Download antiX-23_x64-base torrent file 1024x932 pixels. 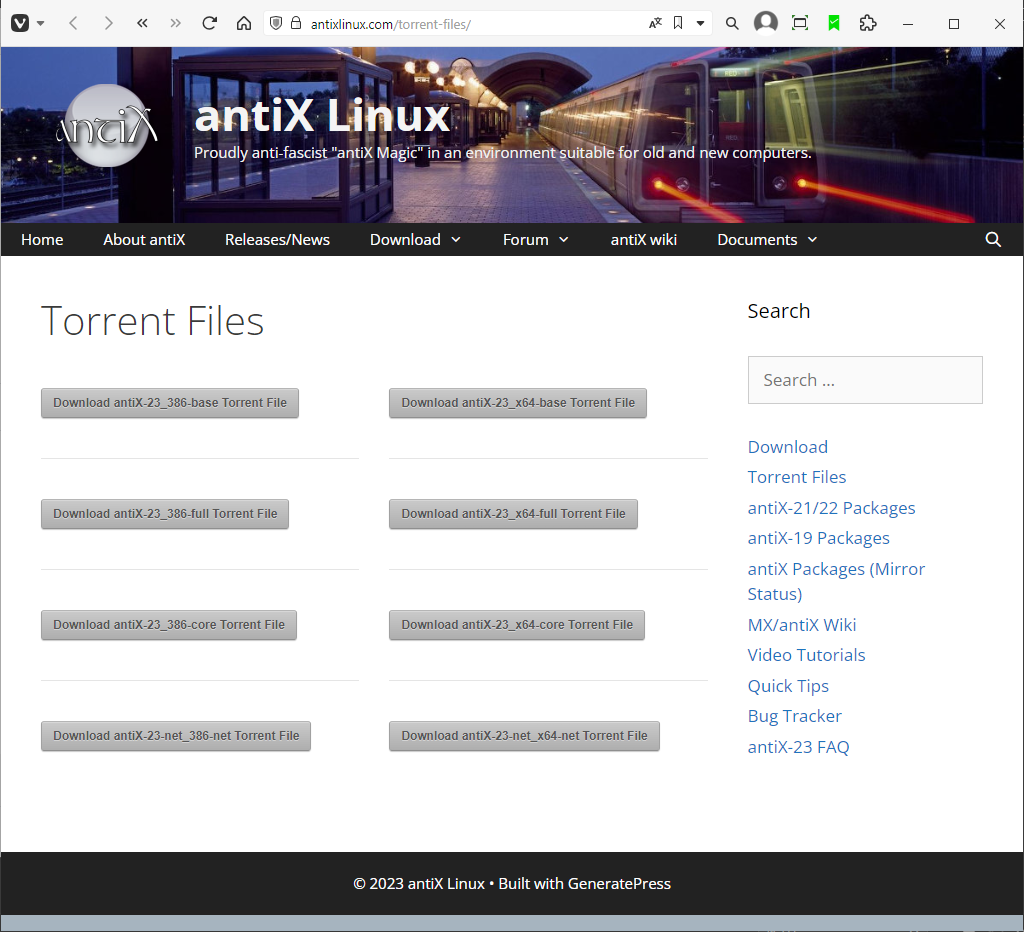pyautogui.click(x=518, y=403)
